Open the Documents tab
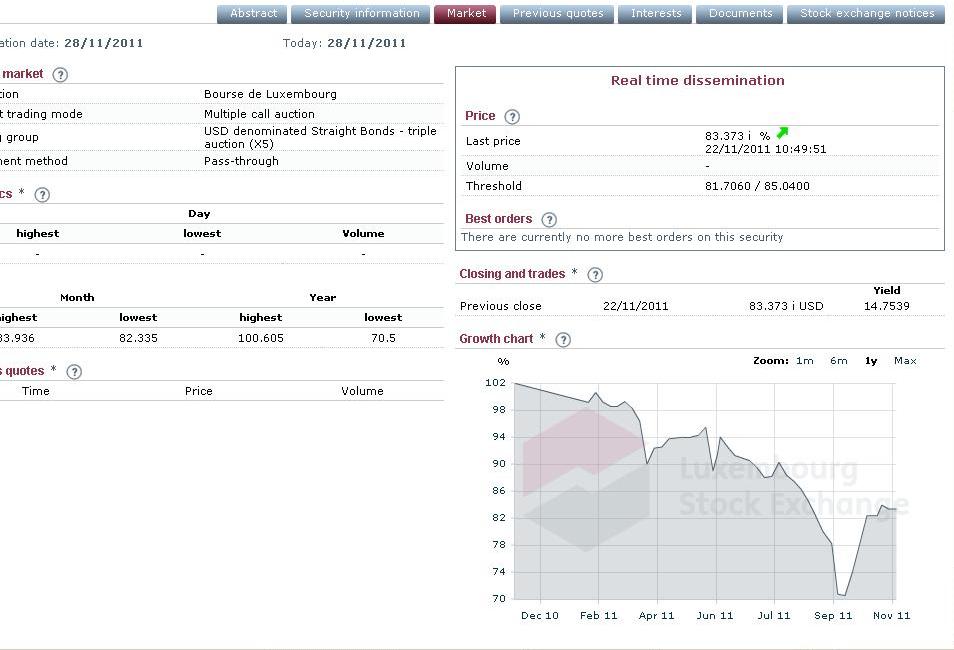The image size is (954, 650). click(x=740, y=14)
